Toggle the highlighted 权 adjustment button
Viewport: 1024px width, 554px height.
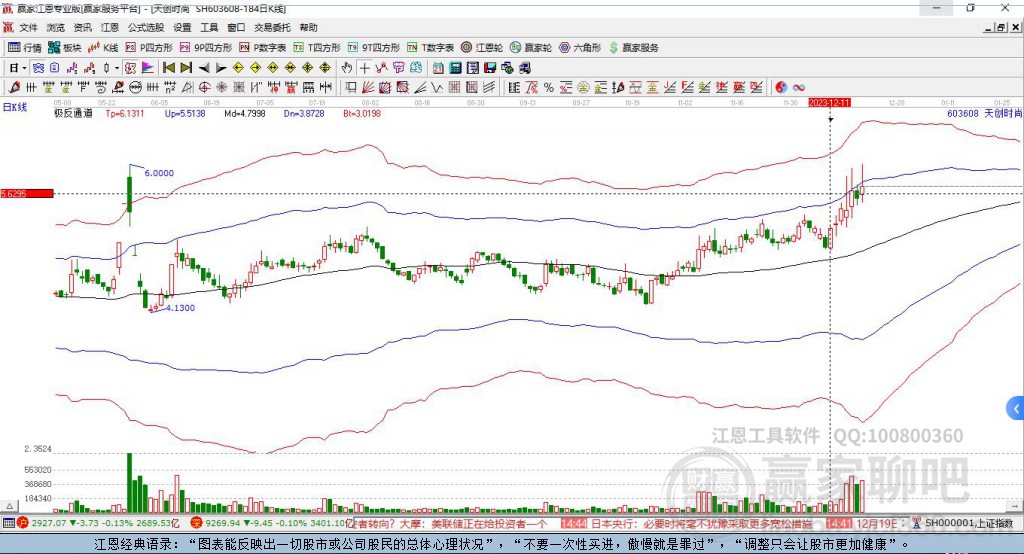(x=130, y=68)
